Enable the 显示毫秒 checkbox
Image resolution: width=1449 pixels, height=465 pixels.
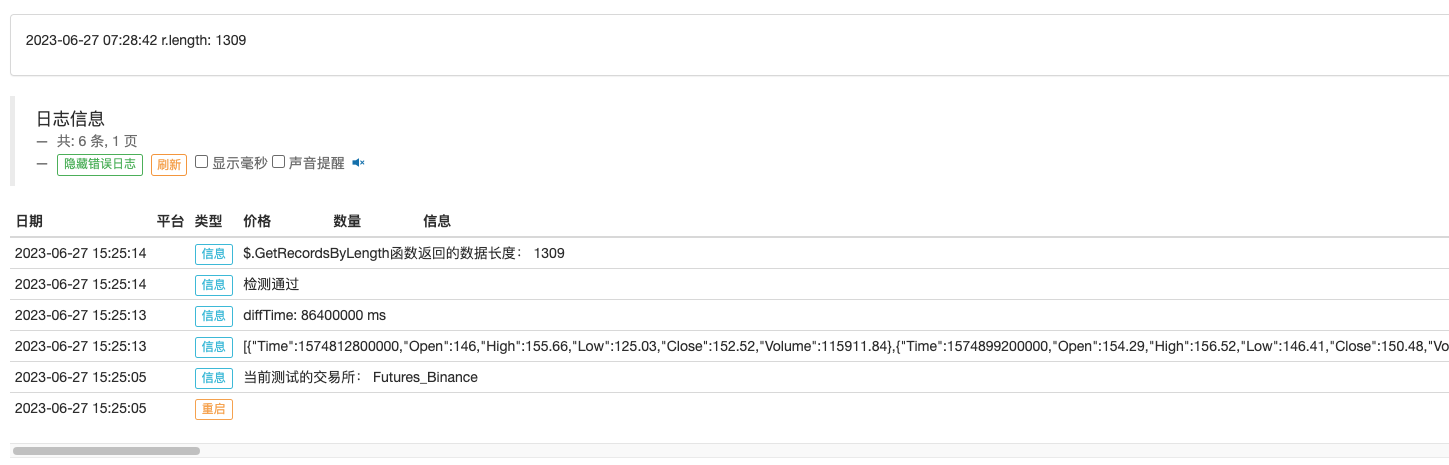[201, 162]
